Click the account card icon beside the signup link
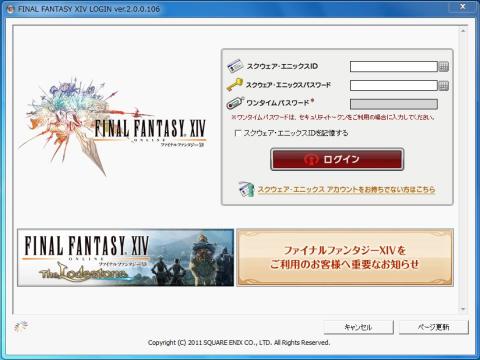Screen dimensions: 480x360 click(x=247, y=190)
